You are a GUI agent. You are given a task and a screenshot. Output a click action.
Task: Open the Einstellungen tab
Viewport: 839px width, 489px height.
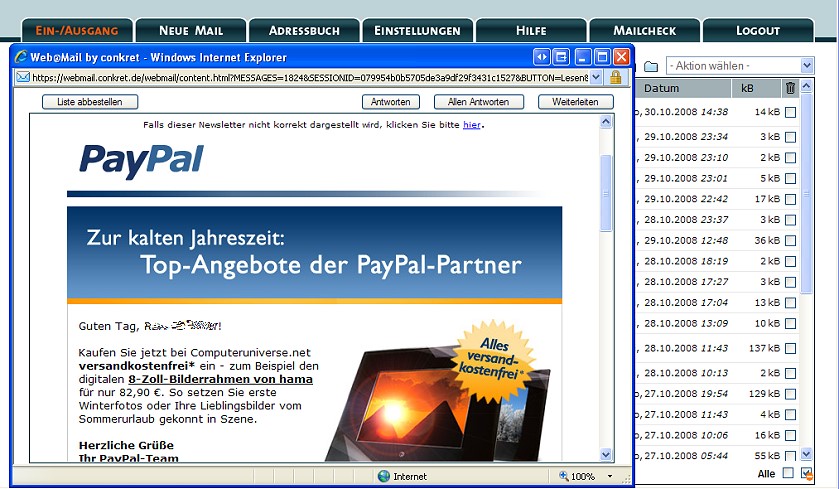(x=417, y=30)
